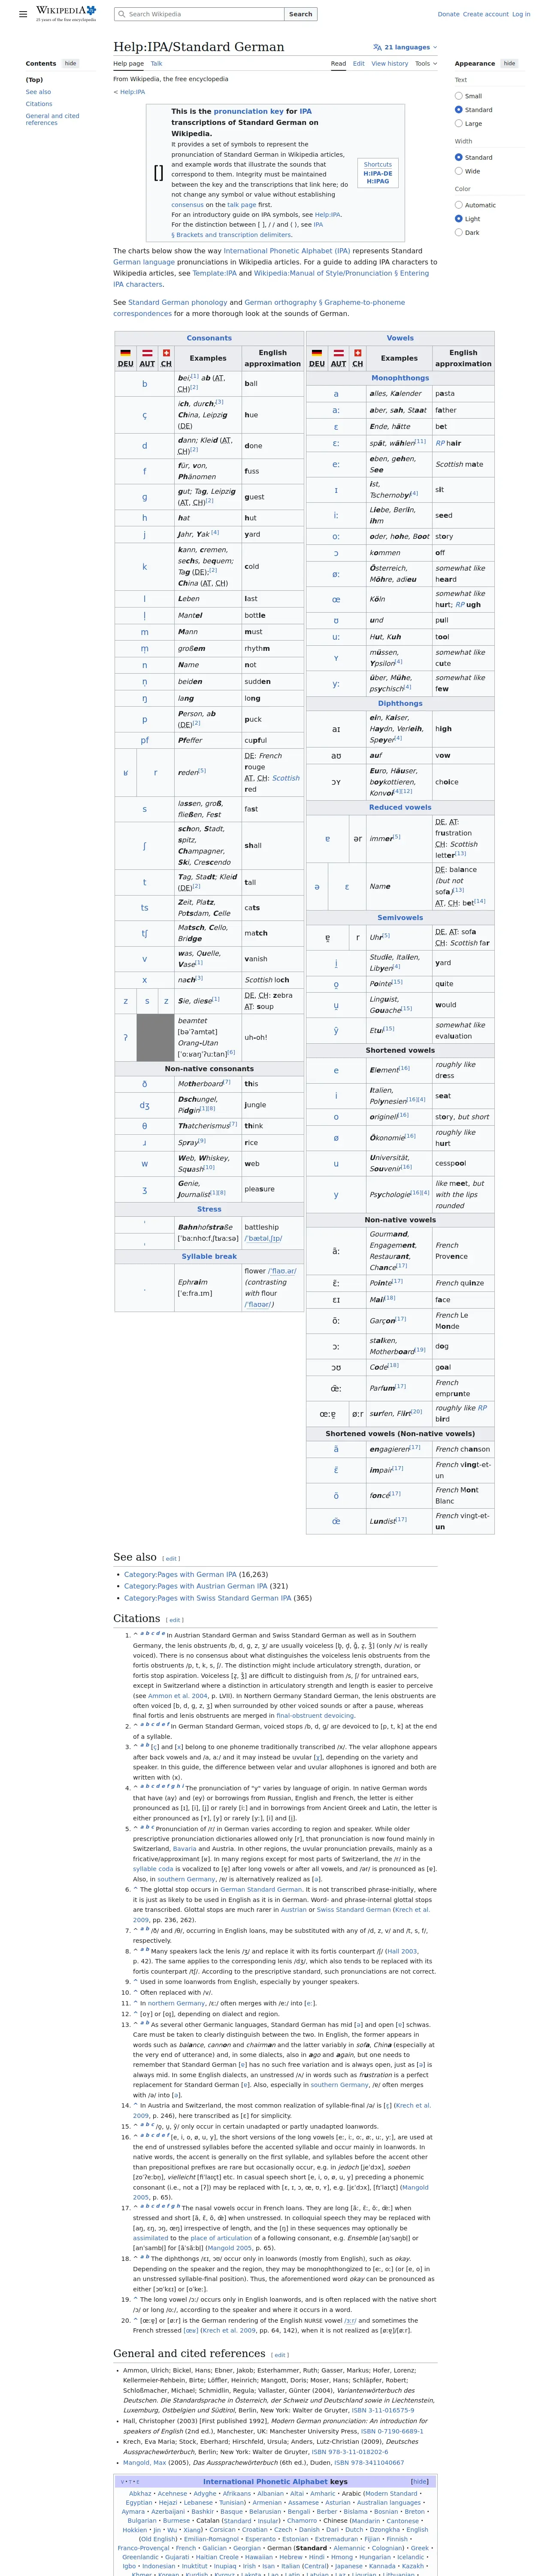Click the Log in link
This screenshot has height=2576, width=551.
click(521, 14)
